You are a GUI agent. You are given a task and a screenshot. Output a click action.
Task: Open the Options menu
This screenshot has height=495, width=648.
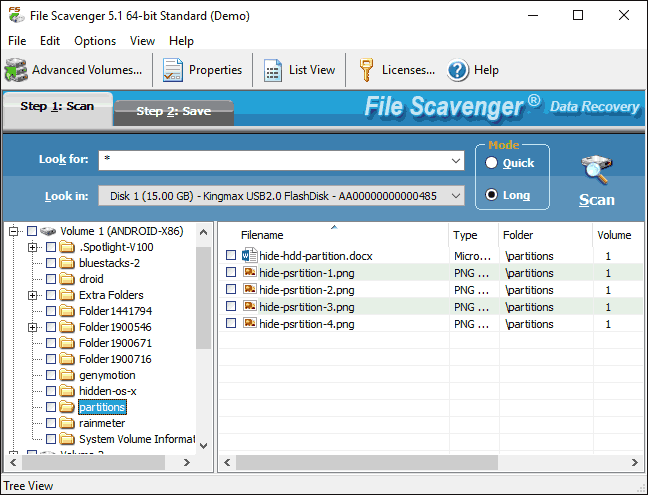coord(95,41)
